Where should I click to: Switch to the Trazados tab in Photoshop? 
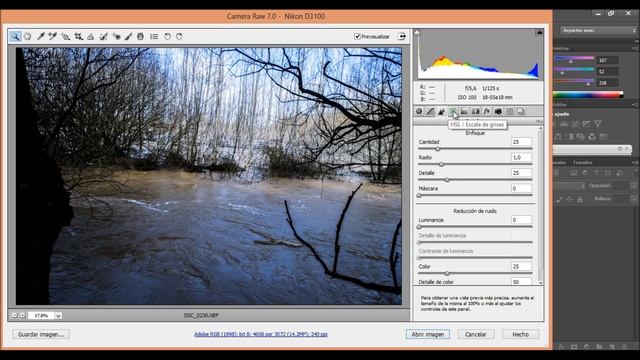[582, 162]
